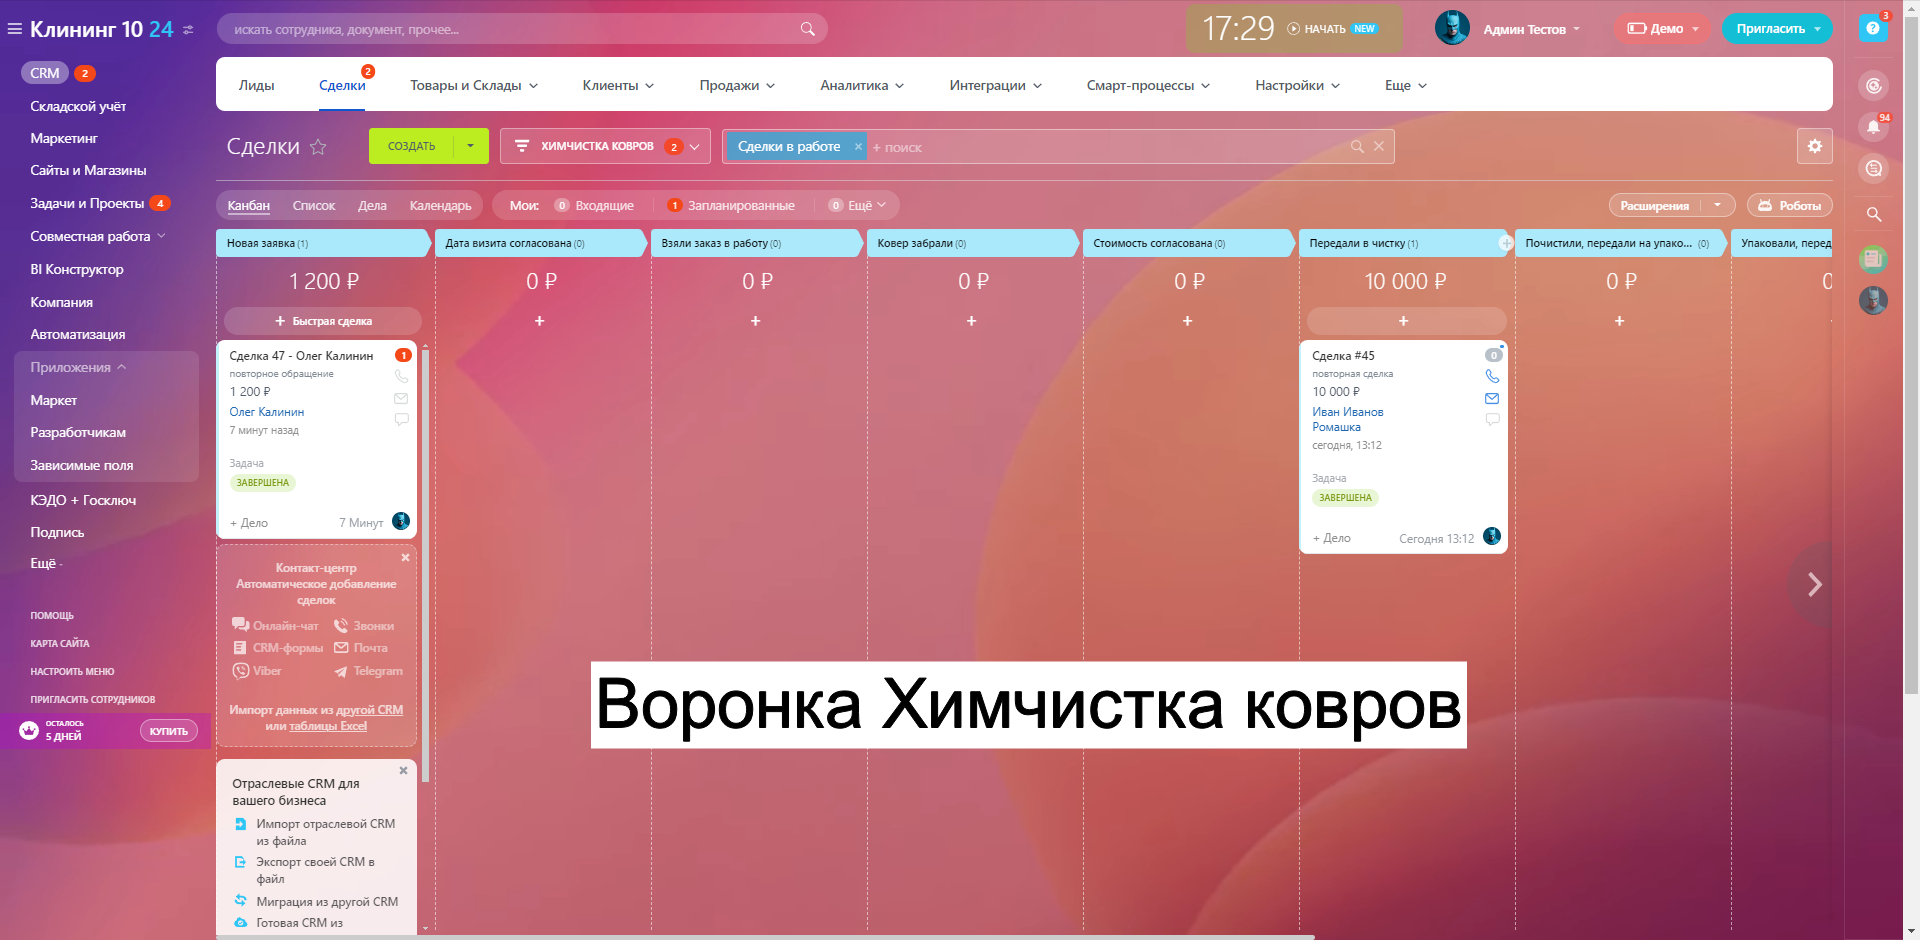Open the green news feed icon in the right sidebar

[1873, 259]
